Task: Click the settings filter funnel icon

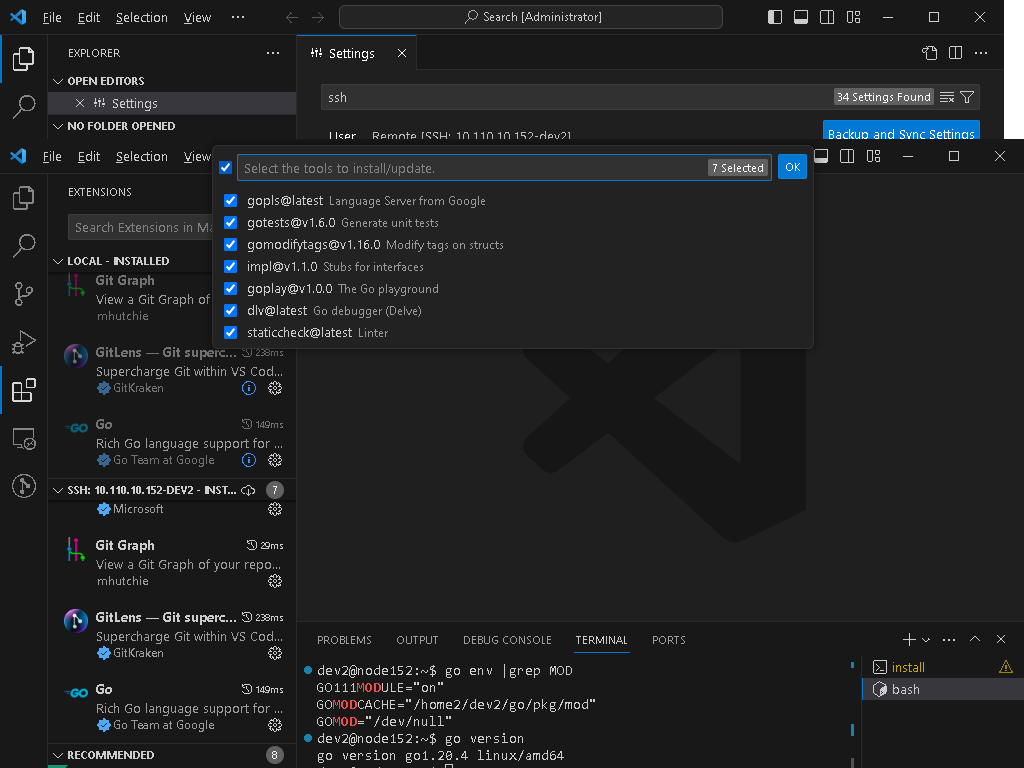Action: point(967,97)
